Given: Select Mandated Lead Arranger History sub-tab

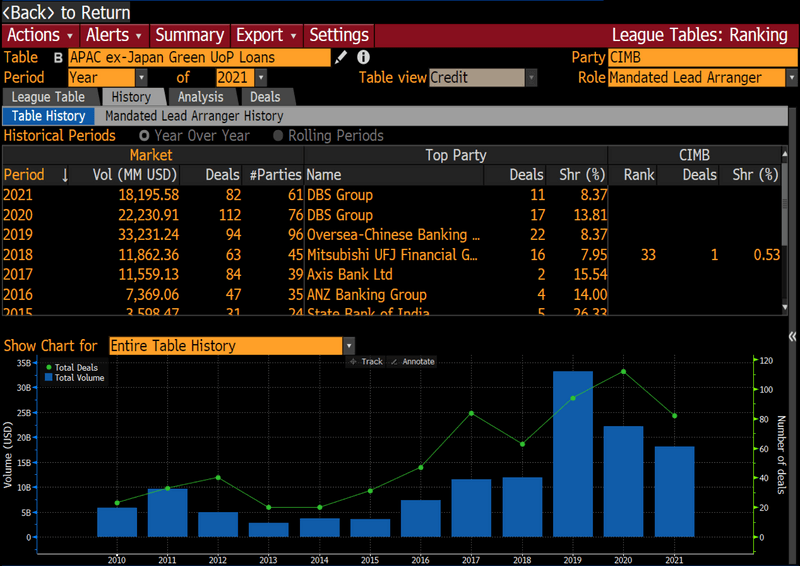Looking at the screenshot, I should (x=194, y=116).
